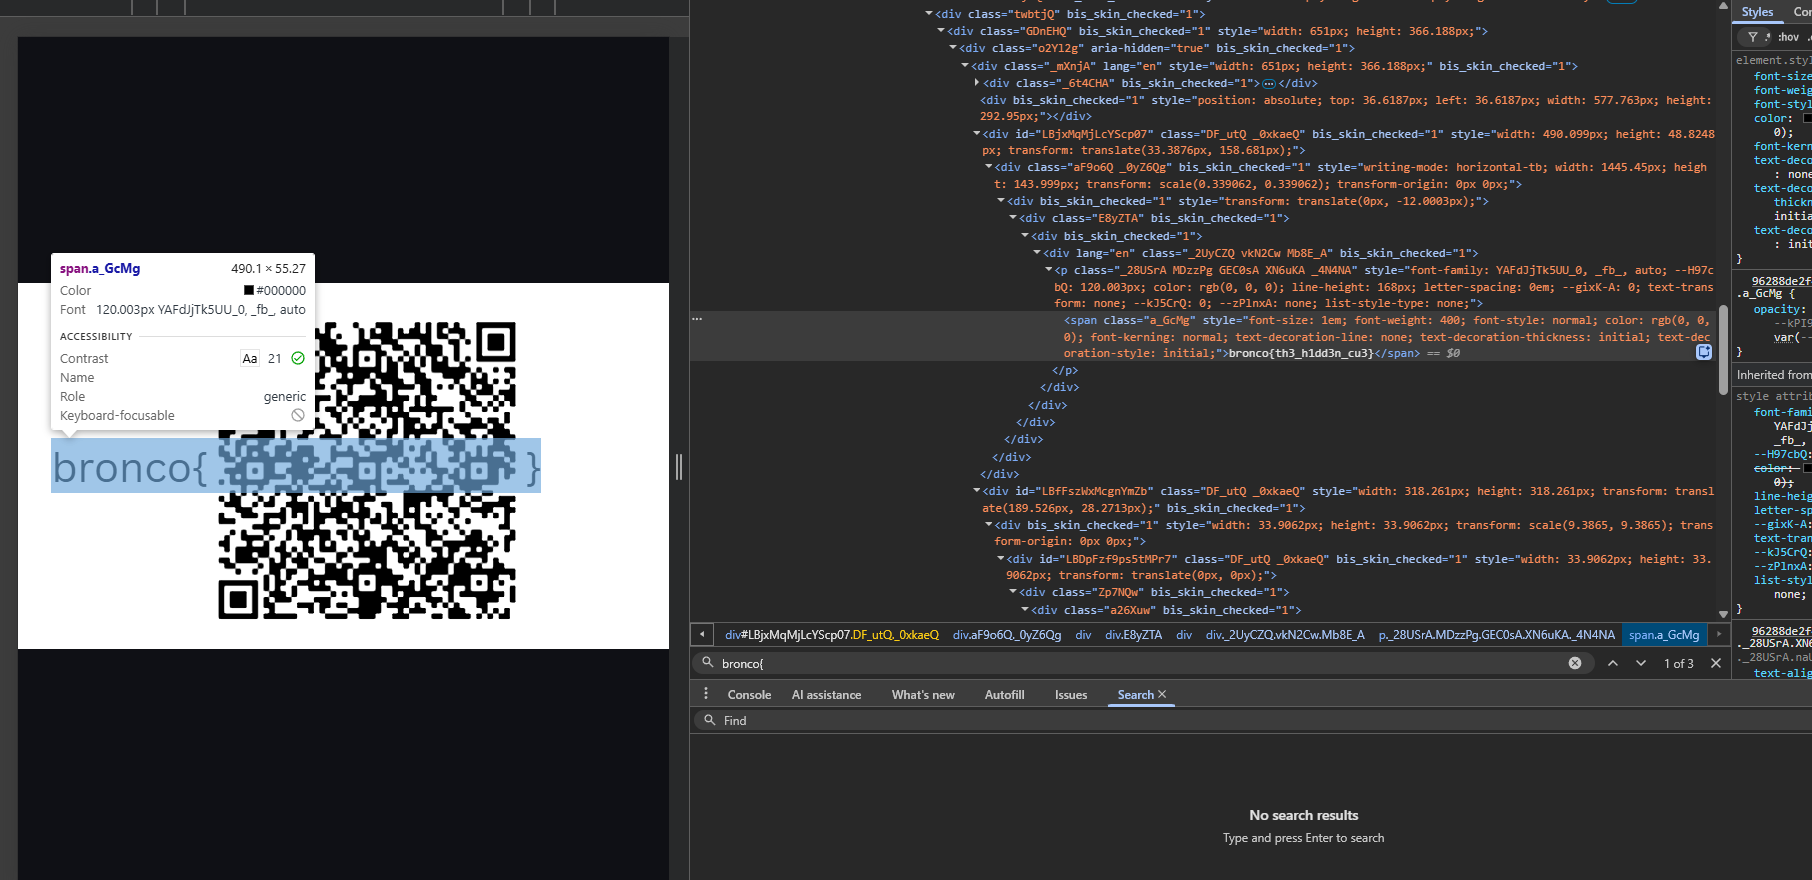Collapse the div.o2Yl2g aria-hidden node

[953, 48]
